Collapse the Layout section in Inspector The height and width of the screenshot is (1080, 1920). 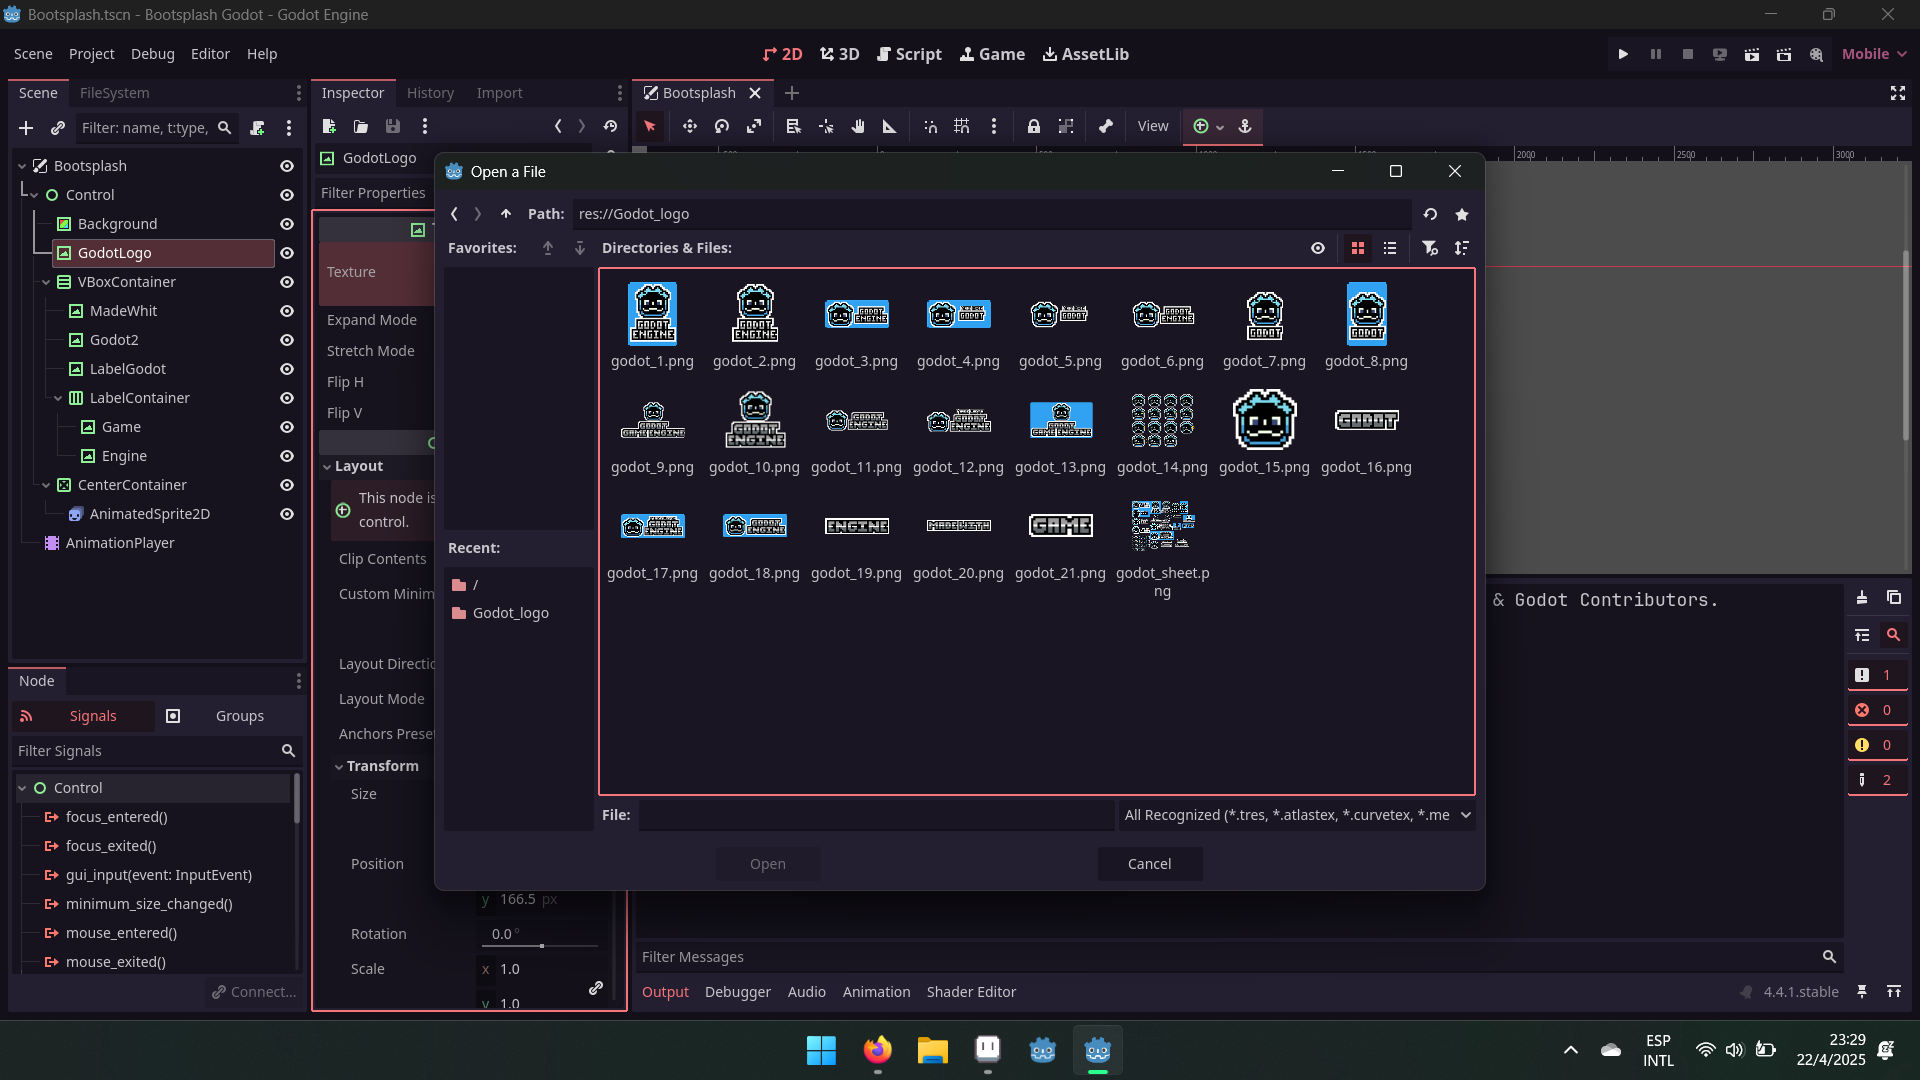pyautogui.click(x=327, y=467)
